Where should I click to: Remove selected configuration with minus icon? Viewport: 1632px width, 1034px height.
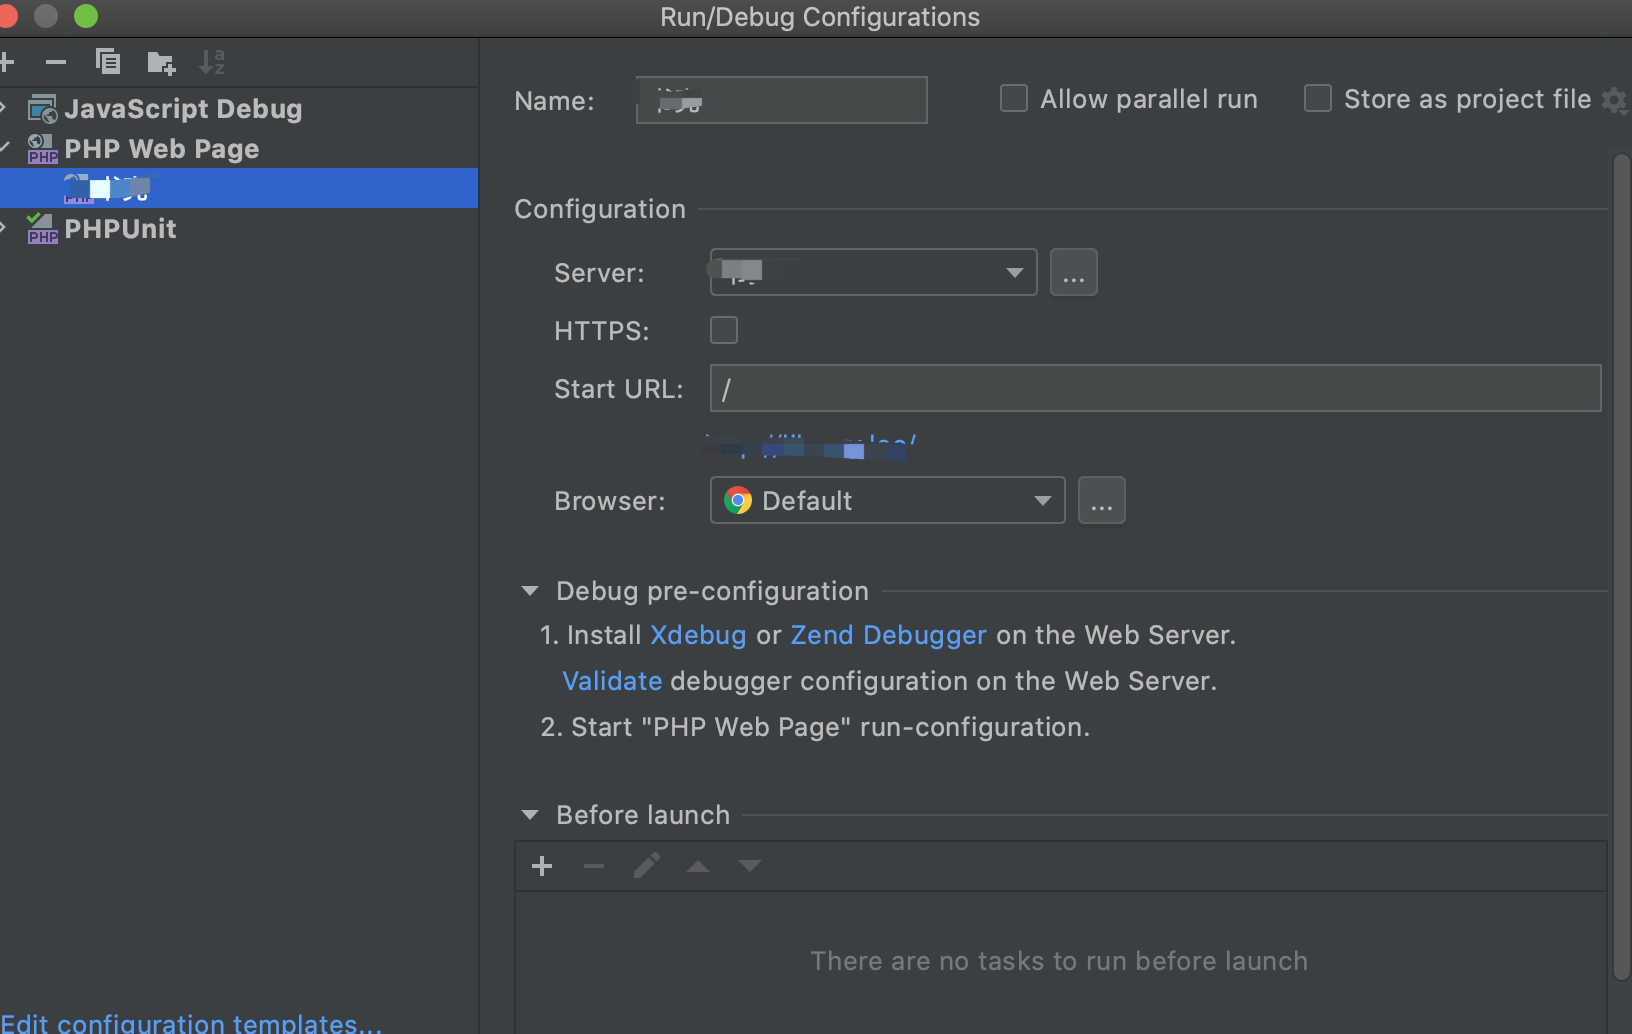[56, 62]
